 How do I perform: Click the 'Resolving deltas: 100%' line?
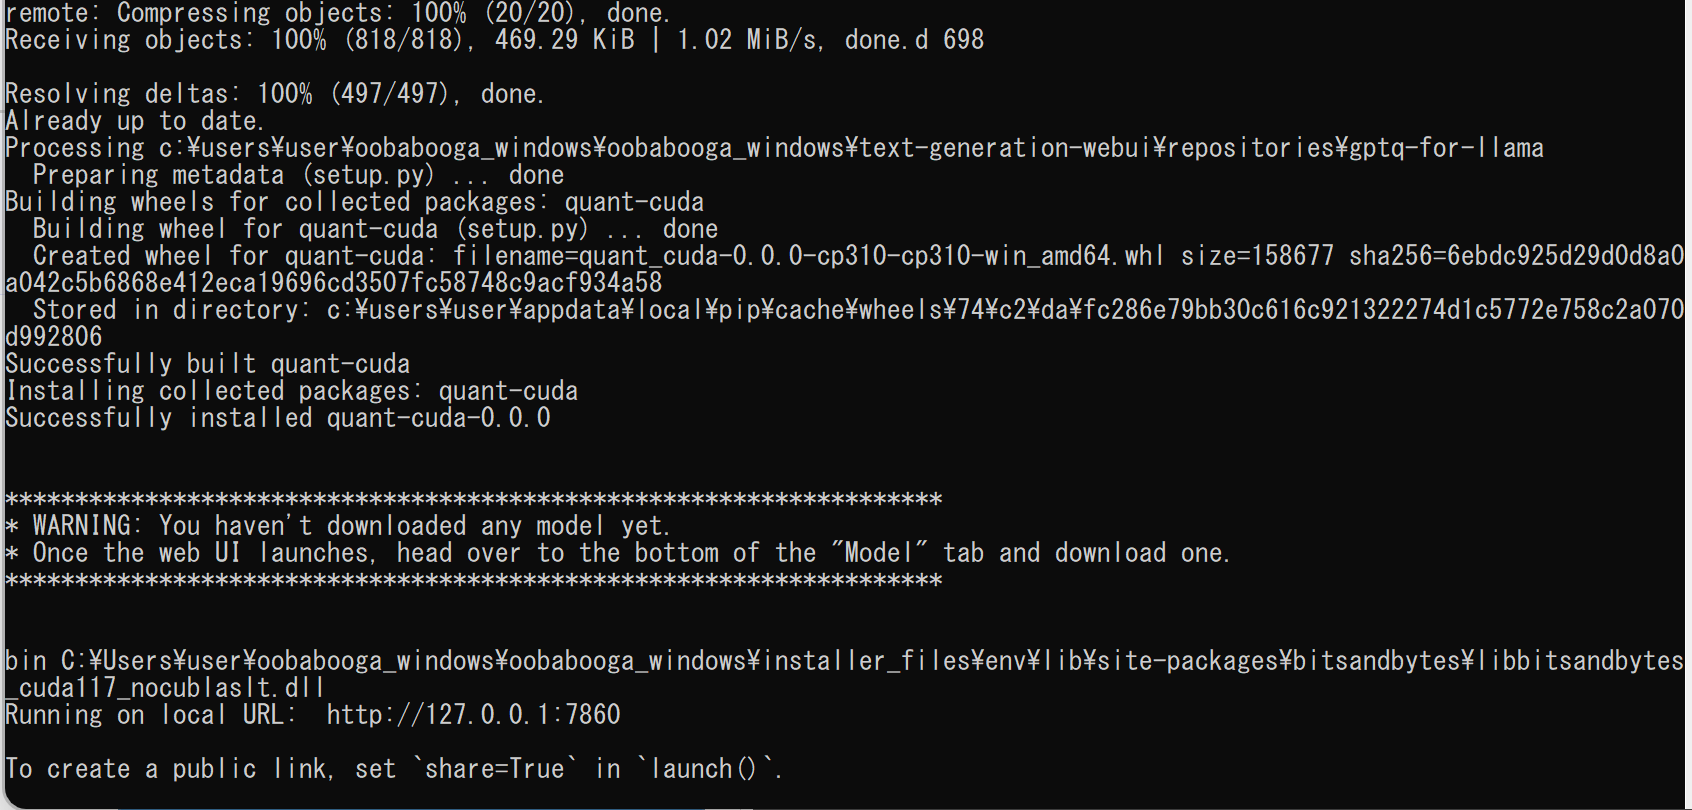pyautogui.click(x=275, y=94)
